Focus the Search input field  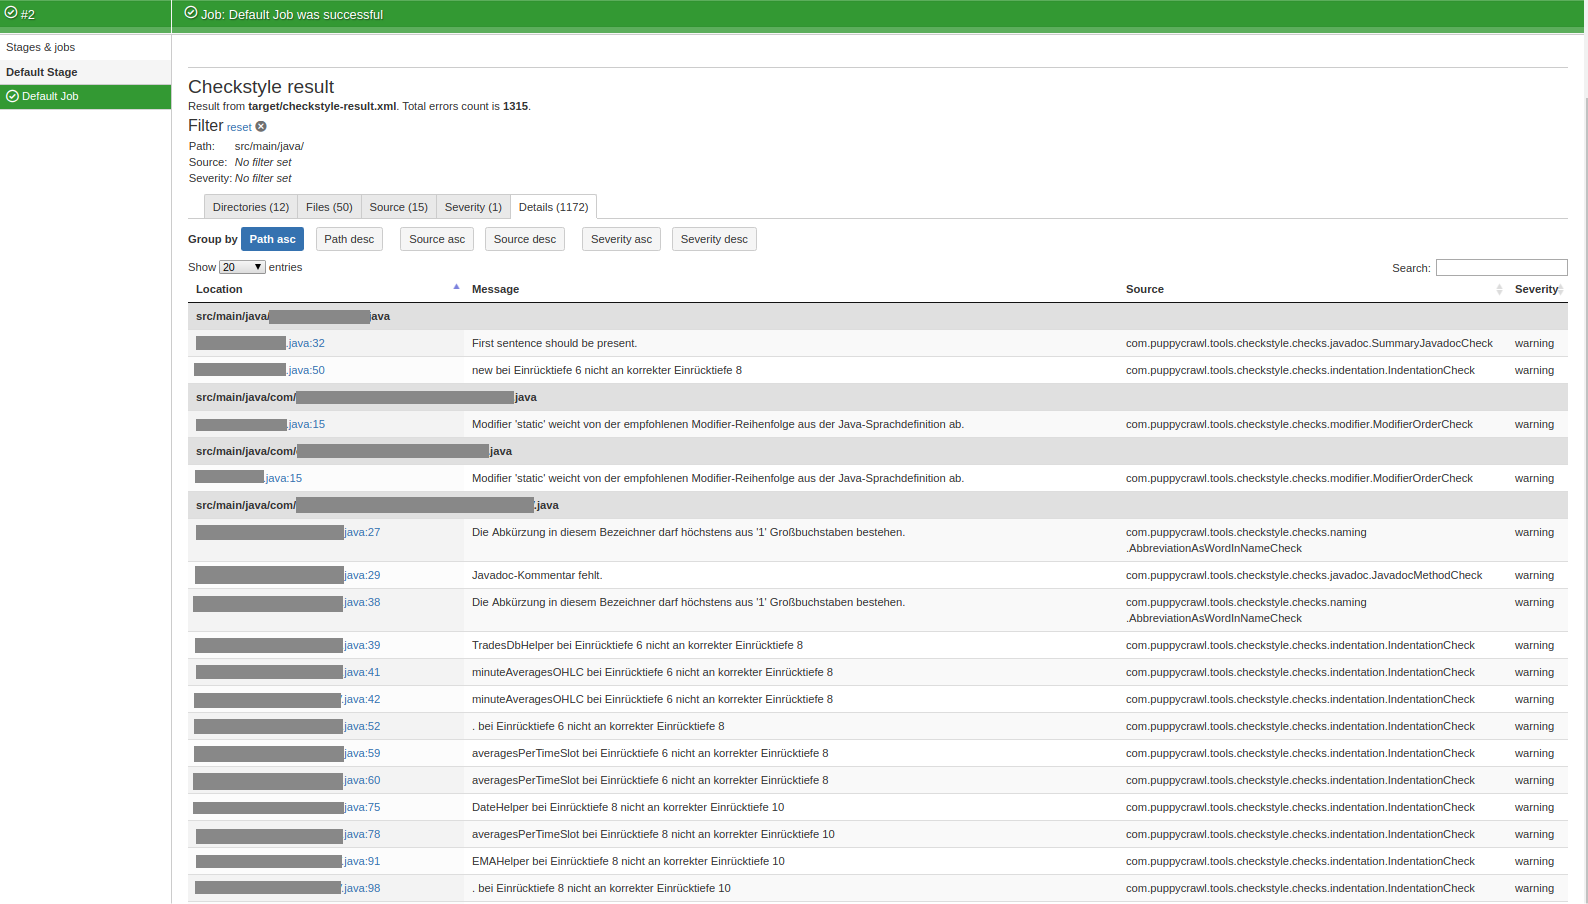[1501, 267]
